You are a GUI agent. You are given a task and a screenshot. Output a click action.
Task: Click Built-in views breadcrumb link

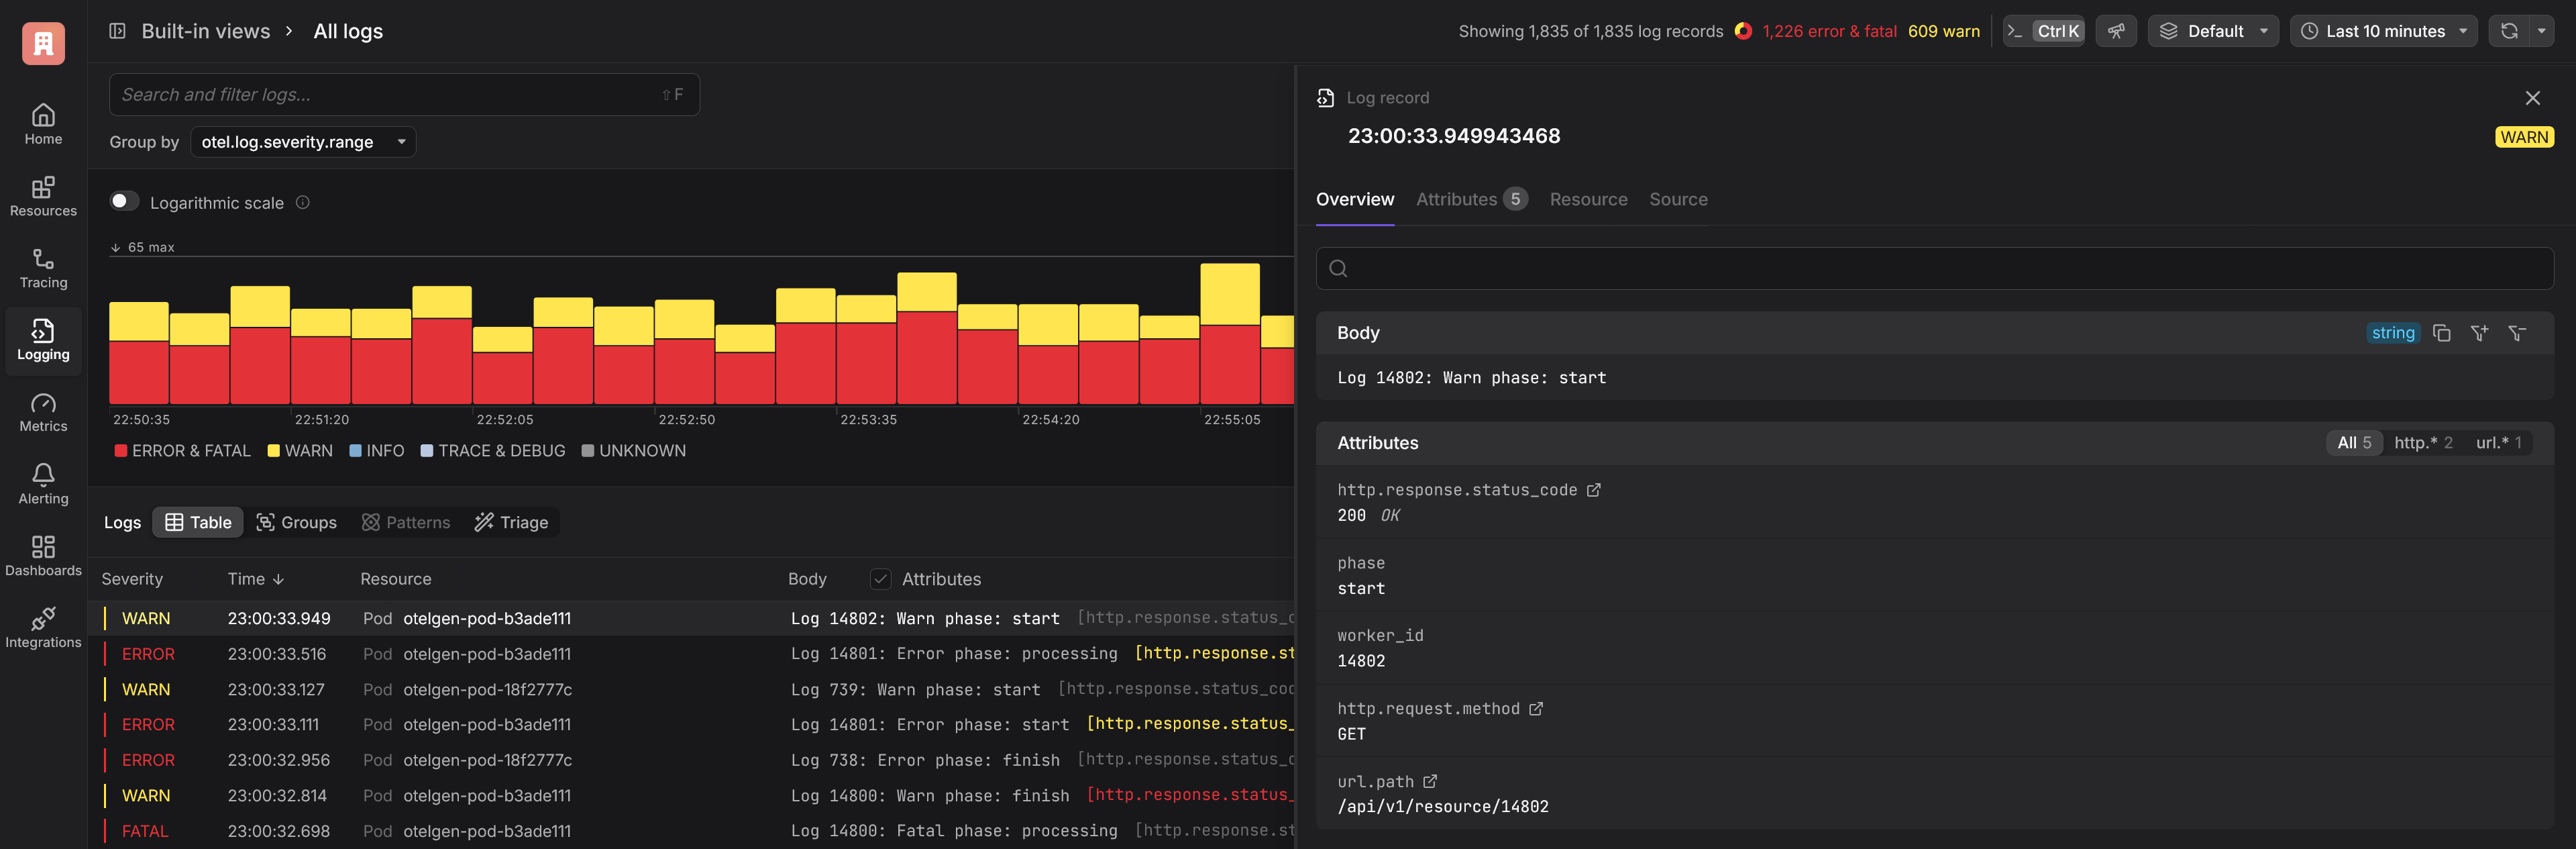click(205, 31)
